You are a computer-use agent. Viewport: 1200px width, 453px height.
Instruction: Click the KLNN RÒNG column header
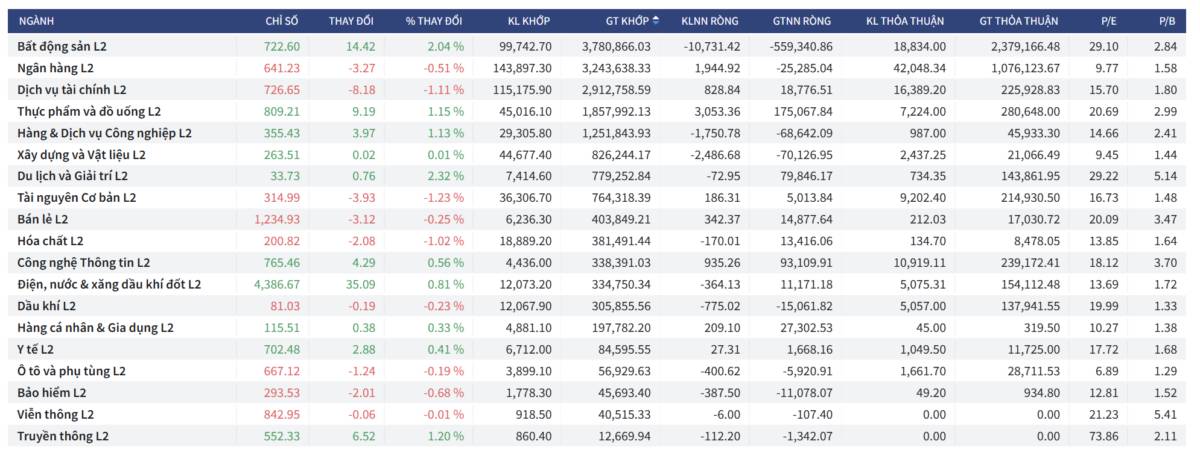(x=710, y=20)
